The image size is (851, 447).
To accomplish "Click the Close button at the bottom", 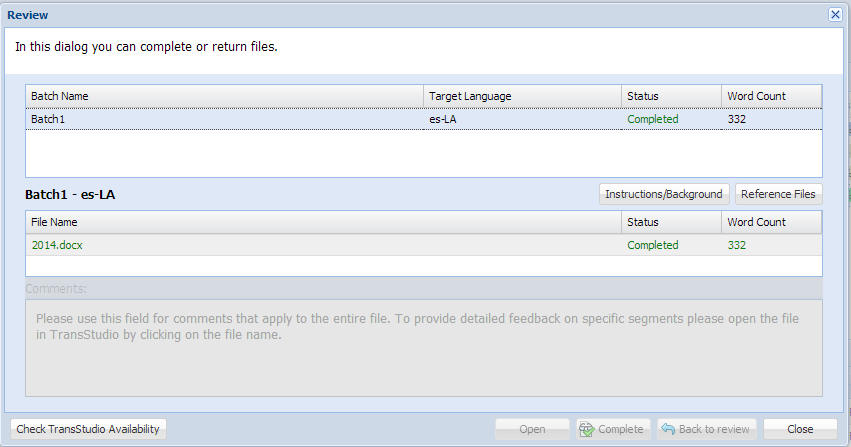I will click(800, 429).
